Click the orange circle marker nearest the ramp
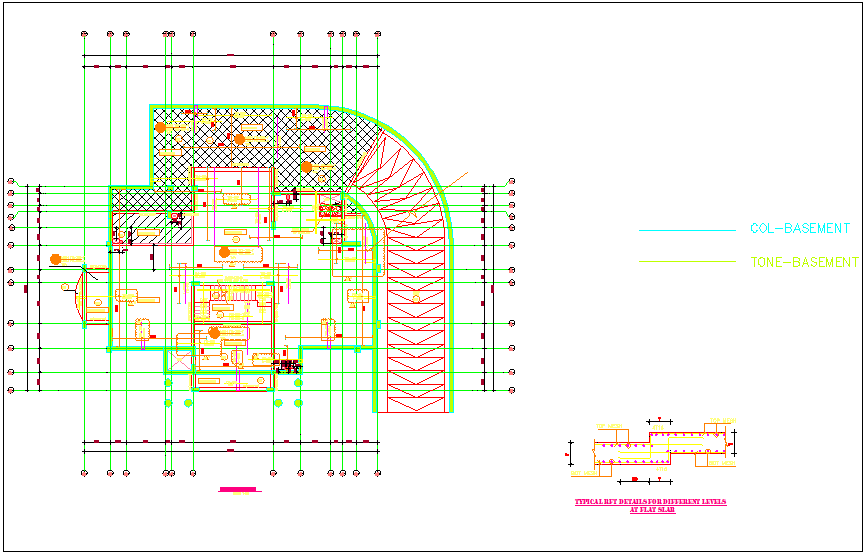This screenshot has width=866, height=554. pos(308,167)
